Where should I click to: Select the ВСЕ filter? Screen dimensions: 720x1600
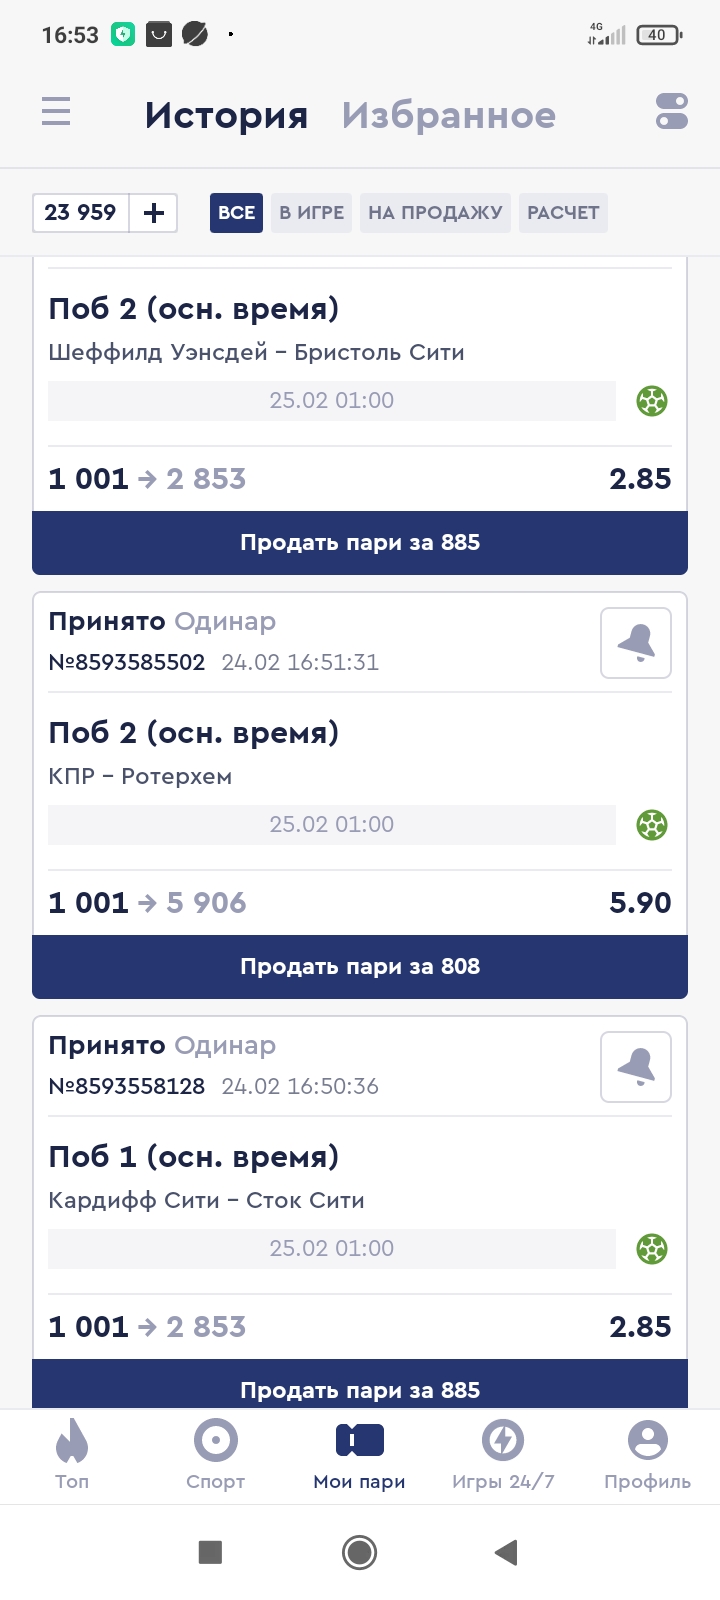[236, 213]
